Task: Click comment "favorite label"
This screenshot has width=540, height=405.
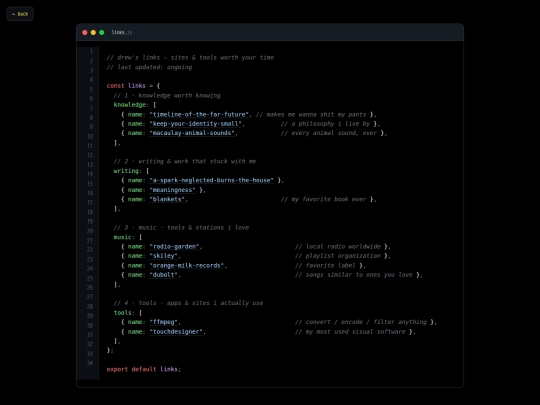Action: tap(325, 266)
